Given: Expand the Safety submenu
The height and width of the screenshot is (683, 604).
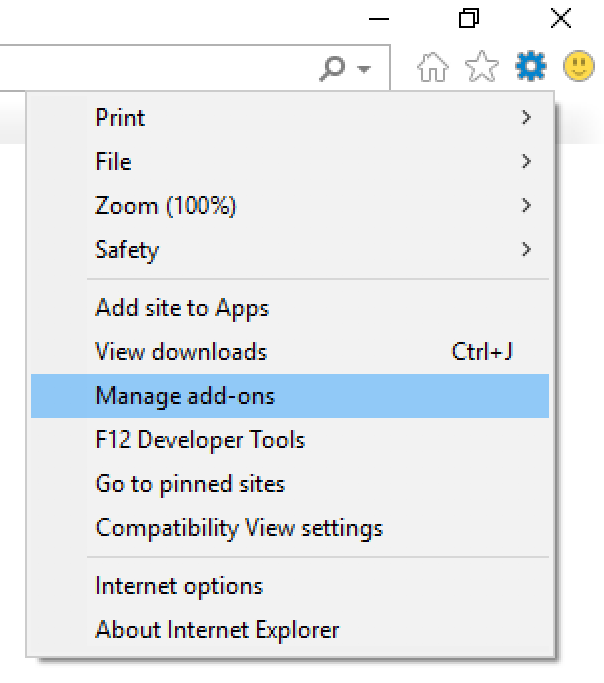Looking at the screenshot, I should point(290,250).
